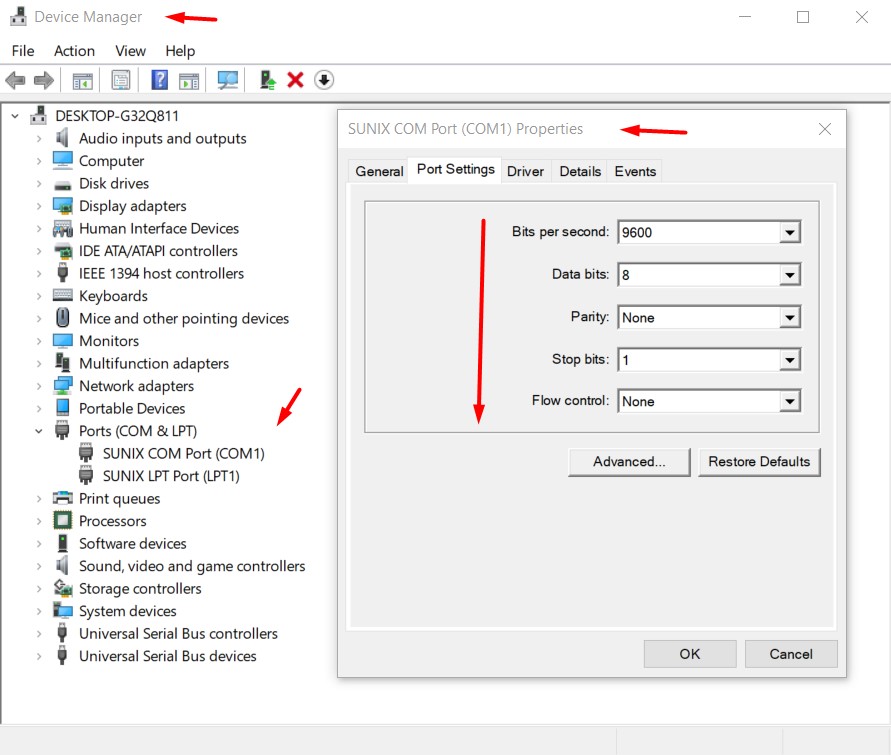This screenshot has width=891, height=755.
Task: Click the Audio inputs and outputs speaker icon
Action: tap(62, 138)
